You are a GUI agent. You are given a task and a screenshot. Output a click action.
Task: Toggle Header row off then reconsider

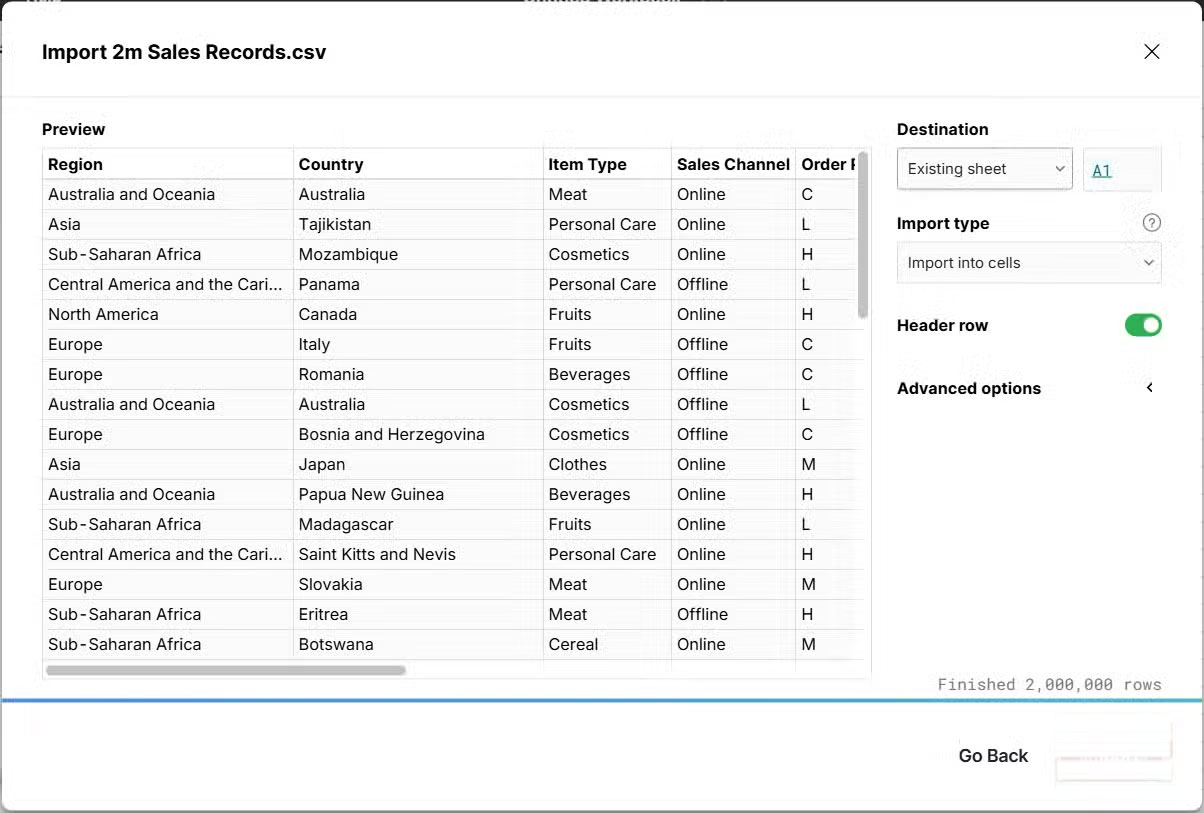[1143, 325]
